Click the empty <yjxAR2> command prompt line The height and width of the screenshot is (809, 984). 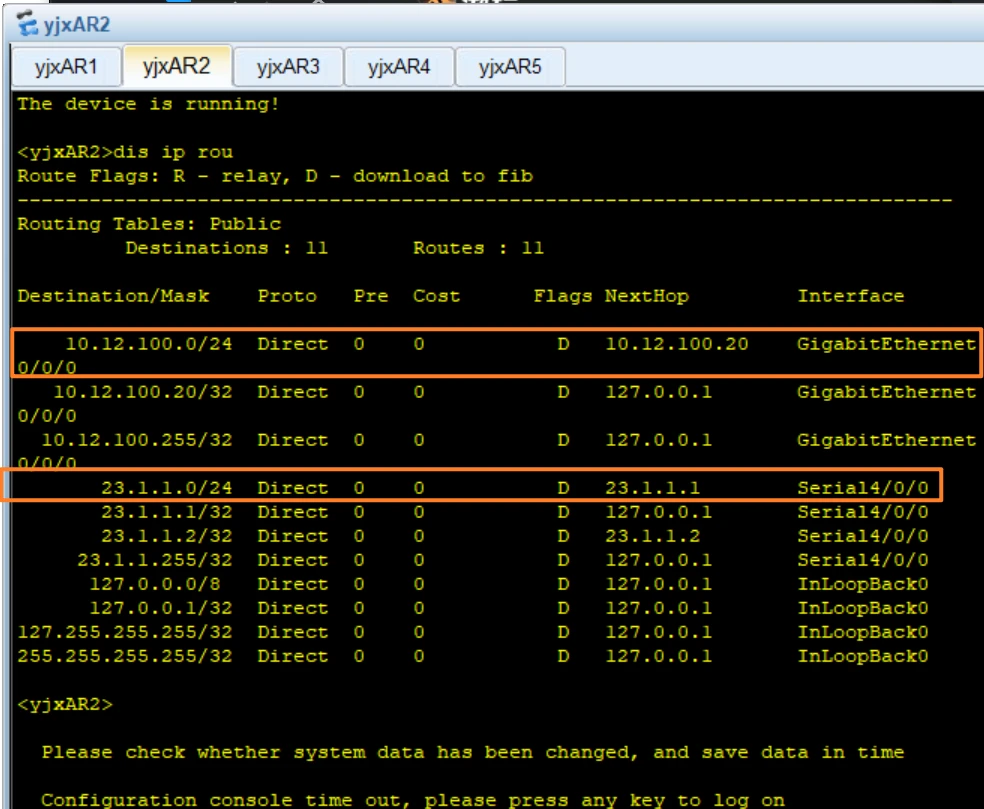coord(65,705)
